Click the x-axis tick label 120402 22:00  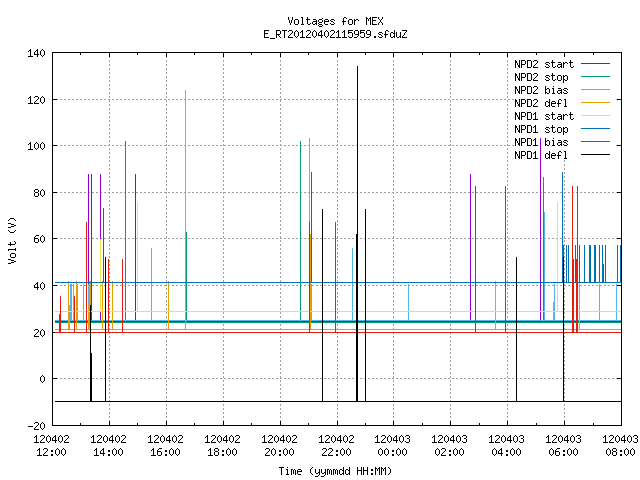click(x=336, y=446)
